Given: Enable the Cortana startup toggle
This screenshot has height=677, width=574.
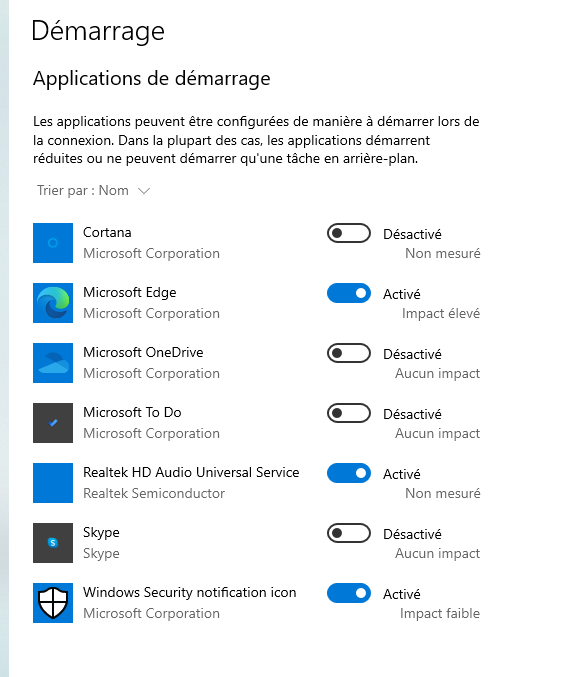Looking at the screenshot, I should [x=349, y=233].
